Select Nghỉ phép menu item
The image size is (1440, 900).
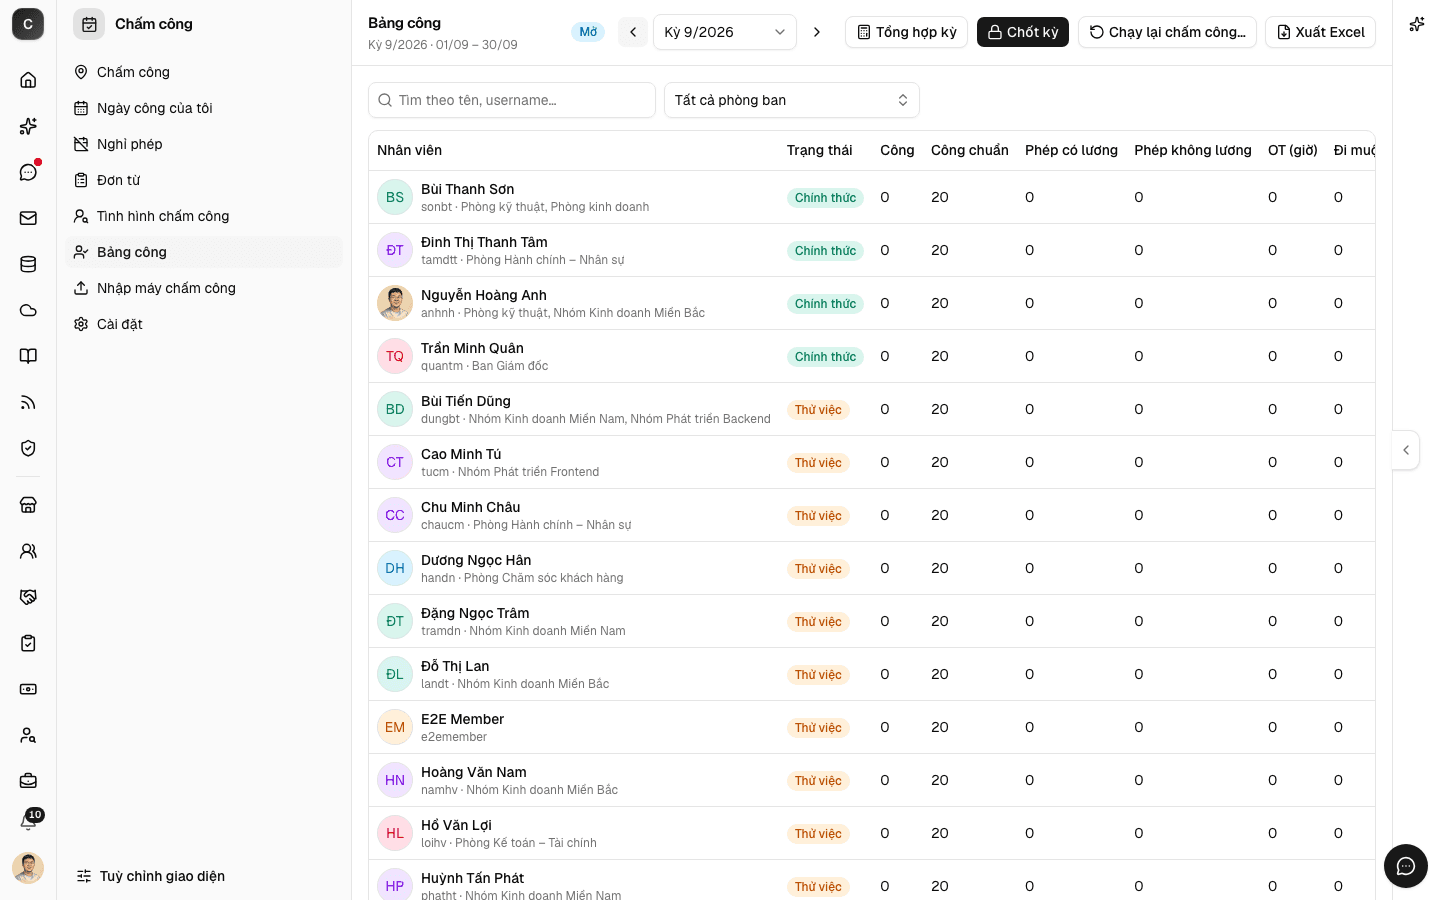tap(204, 144)
